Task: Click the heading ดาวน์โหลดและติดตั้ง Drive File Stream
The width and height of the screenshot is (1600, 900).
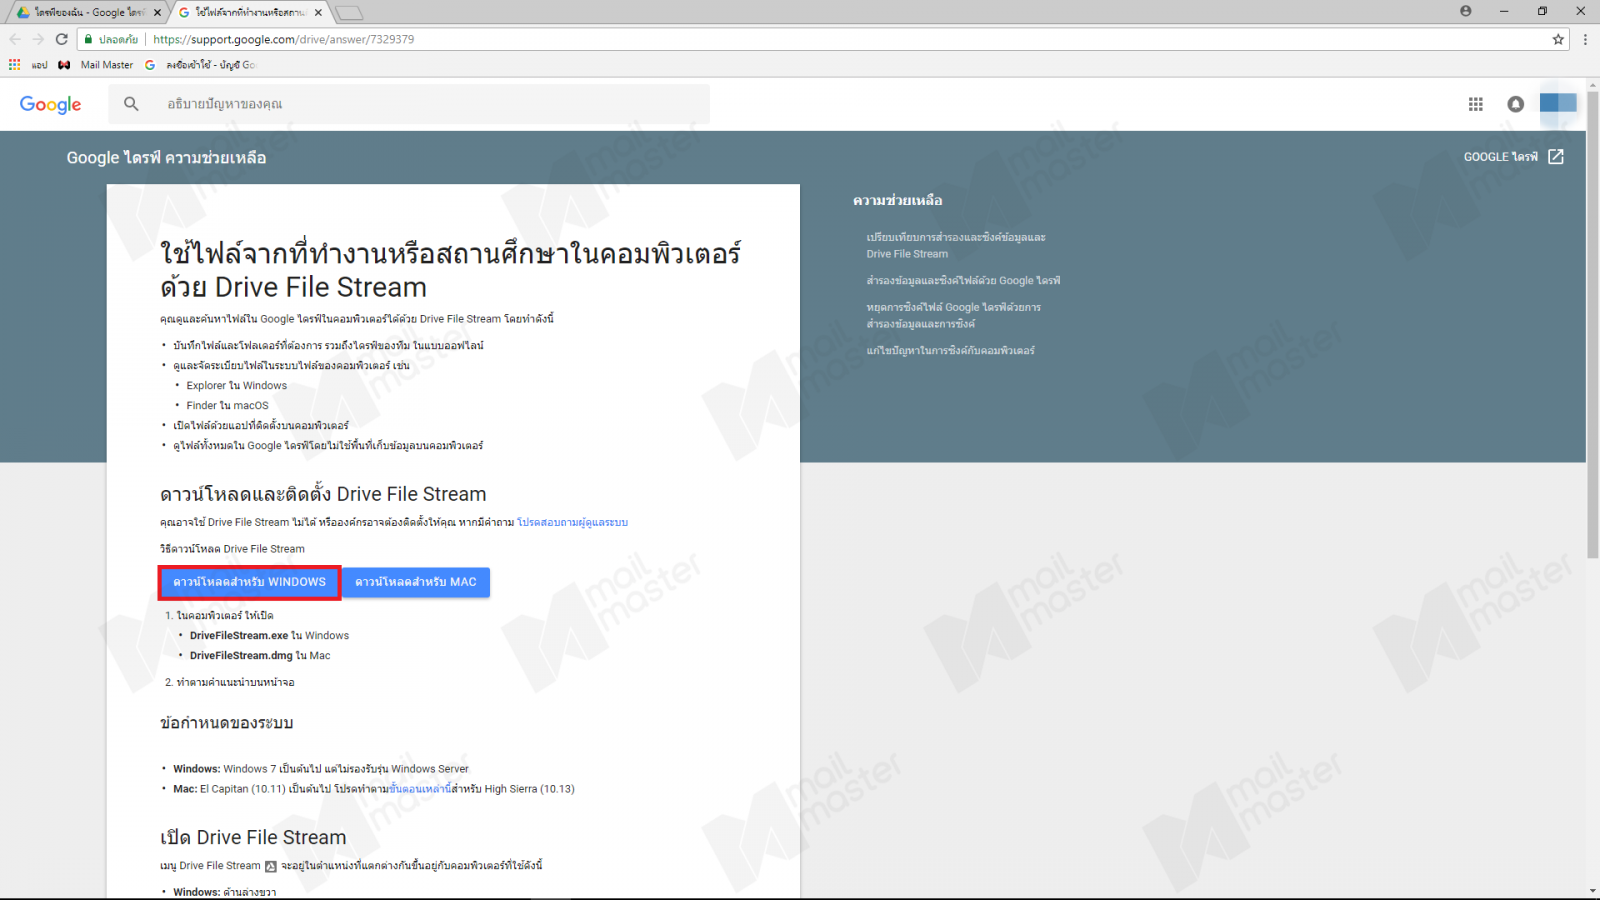Action: [x=323, y=494]
